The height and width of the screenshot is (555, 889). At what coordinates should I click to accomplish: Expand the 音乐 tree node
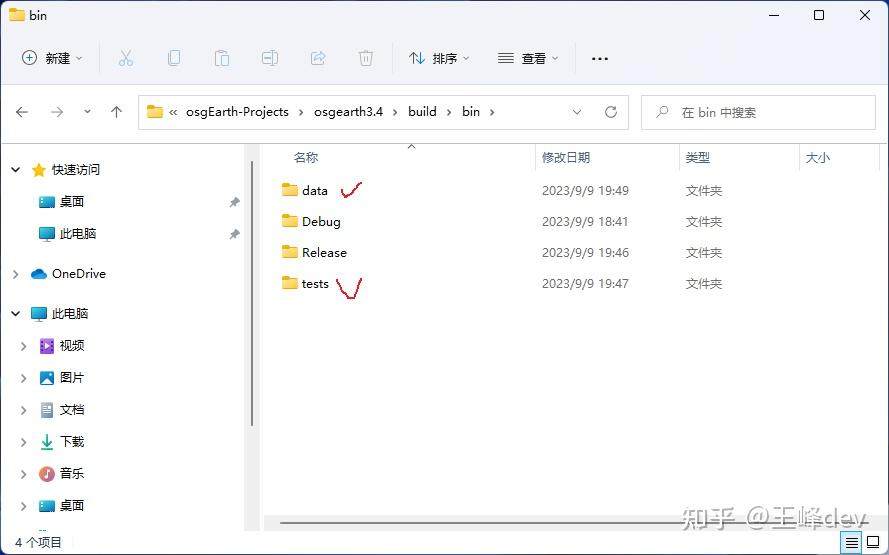point(23,473)
